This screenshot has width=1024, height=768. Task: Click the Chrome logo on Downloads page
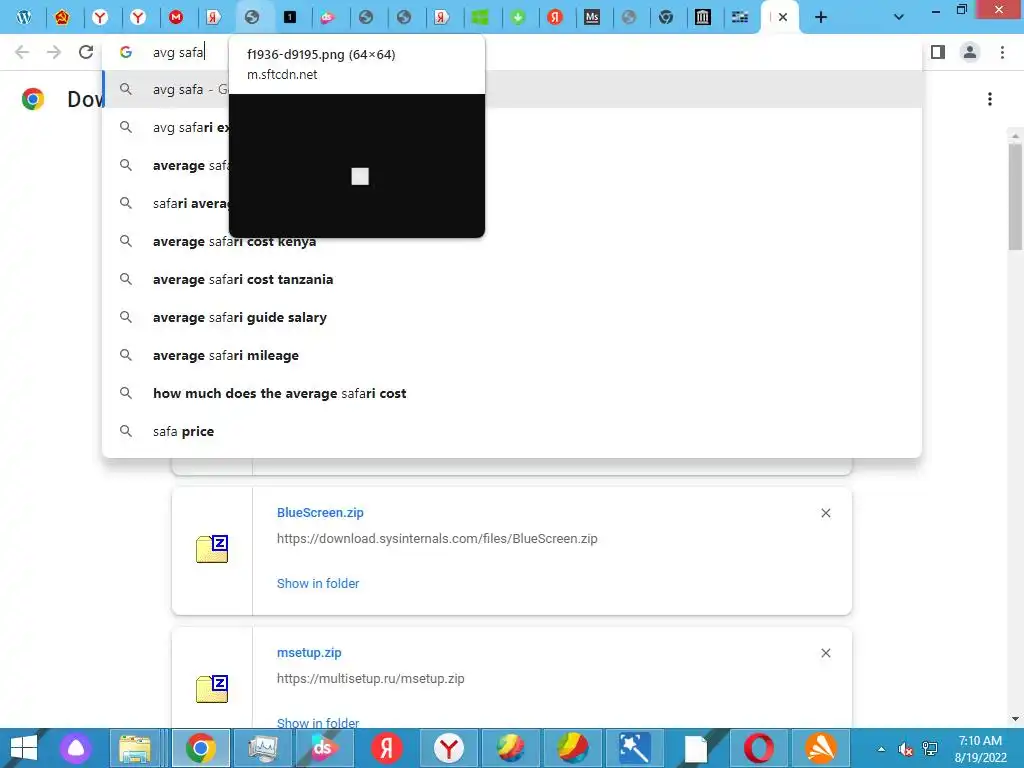click(33, 99)
